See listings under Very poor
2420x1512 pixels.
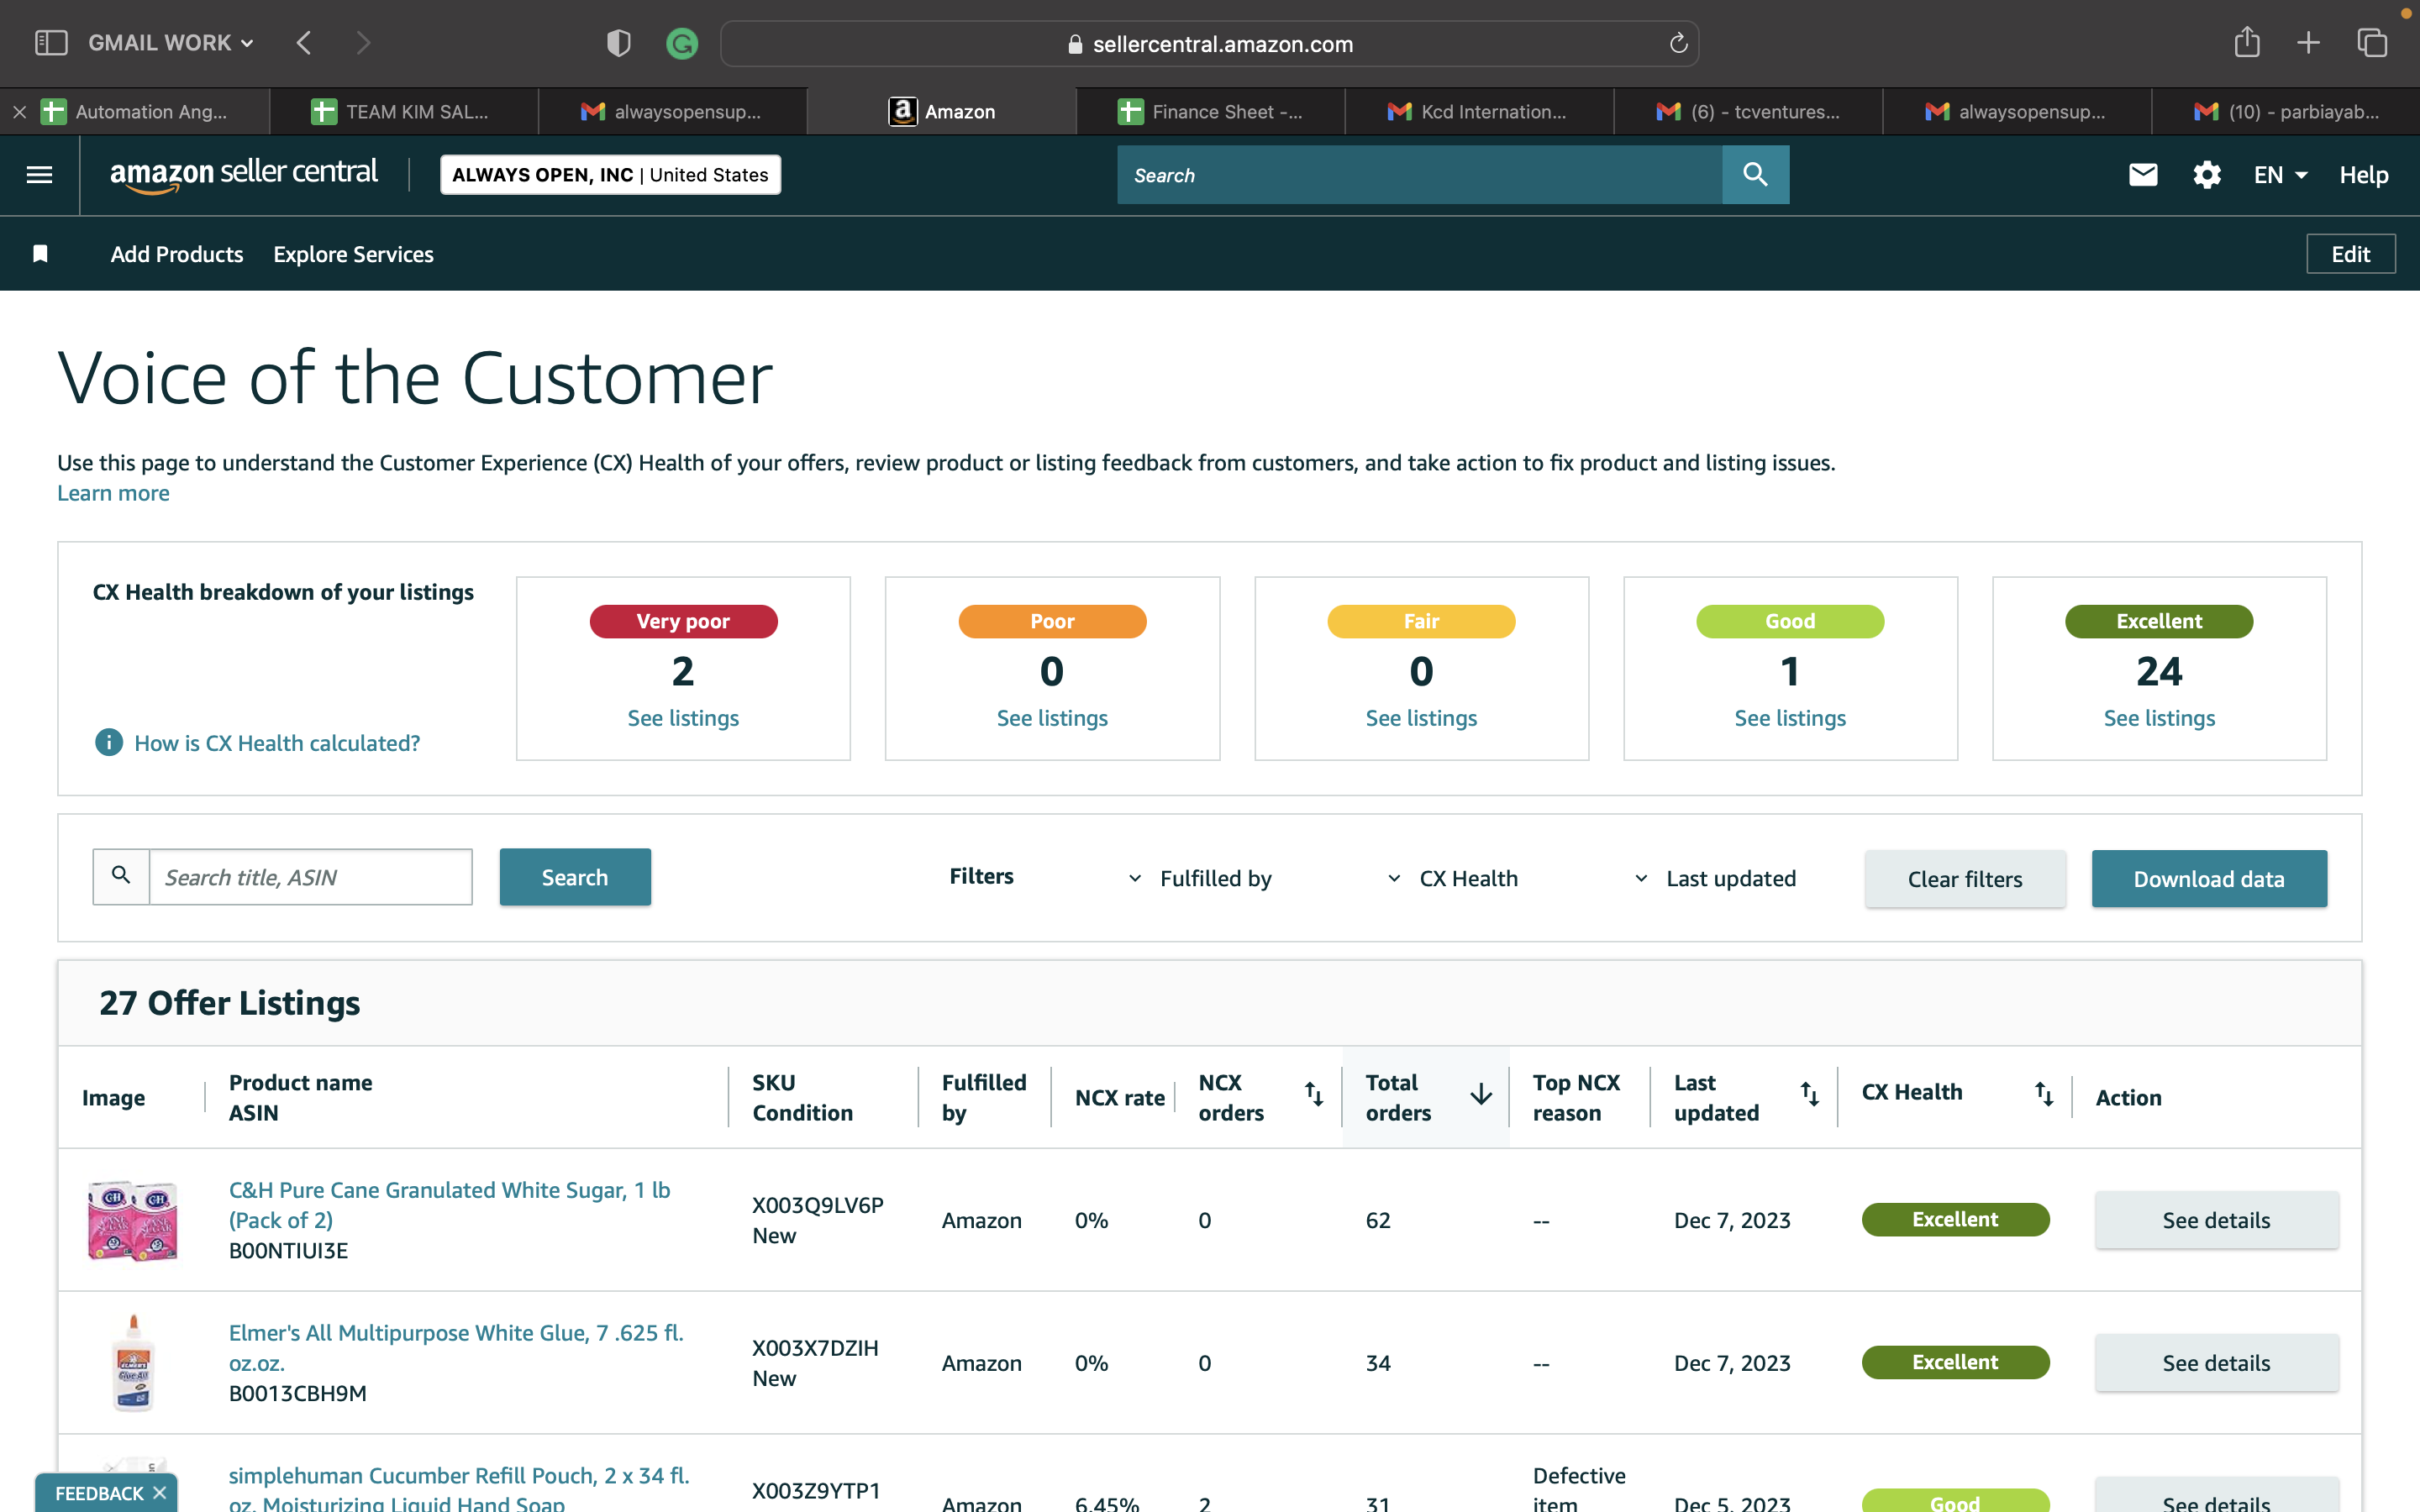point(683,718)
